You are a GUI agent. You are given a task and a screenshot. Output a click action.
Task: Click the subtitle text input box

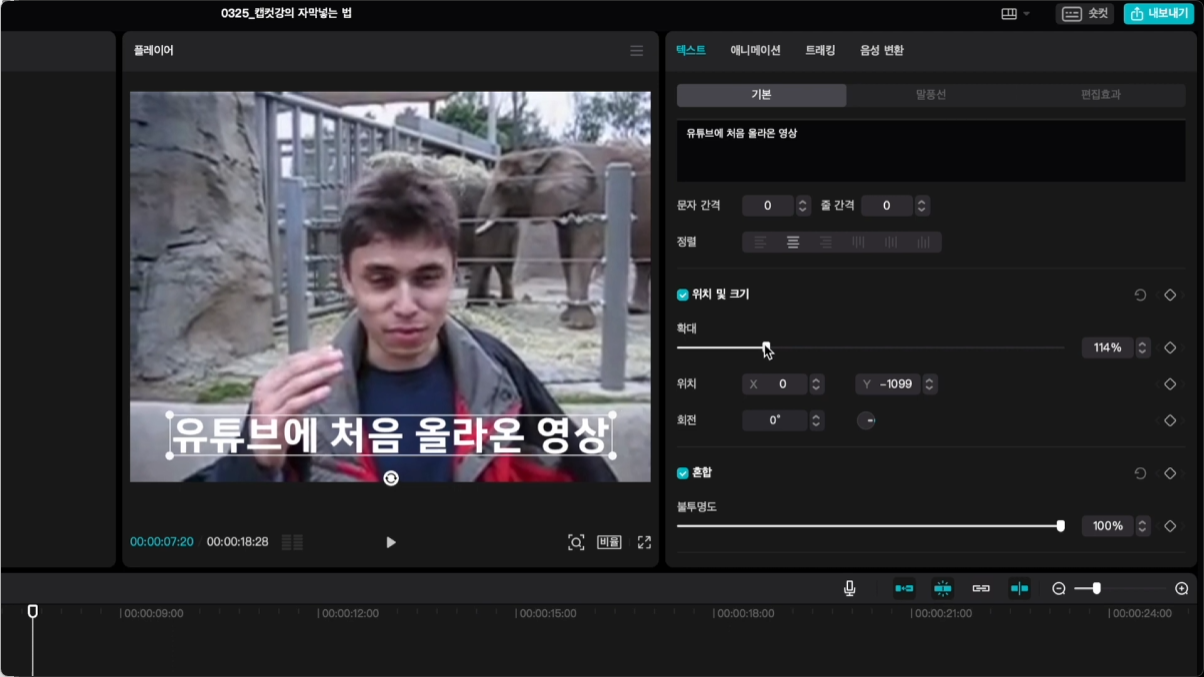[x=931, y=151]
